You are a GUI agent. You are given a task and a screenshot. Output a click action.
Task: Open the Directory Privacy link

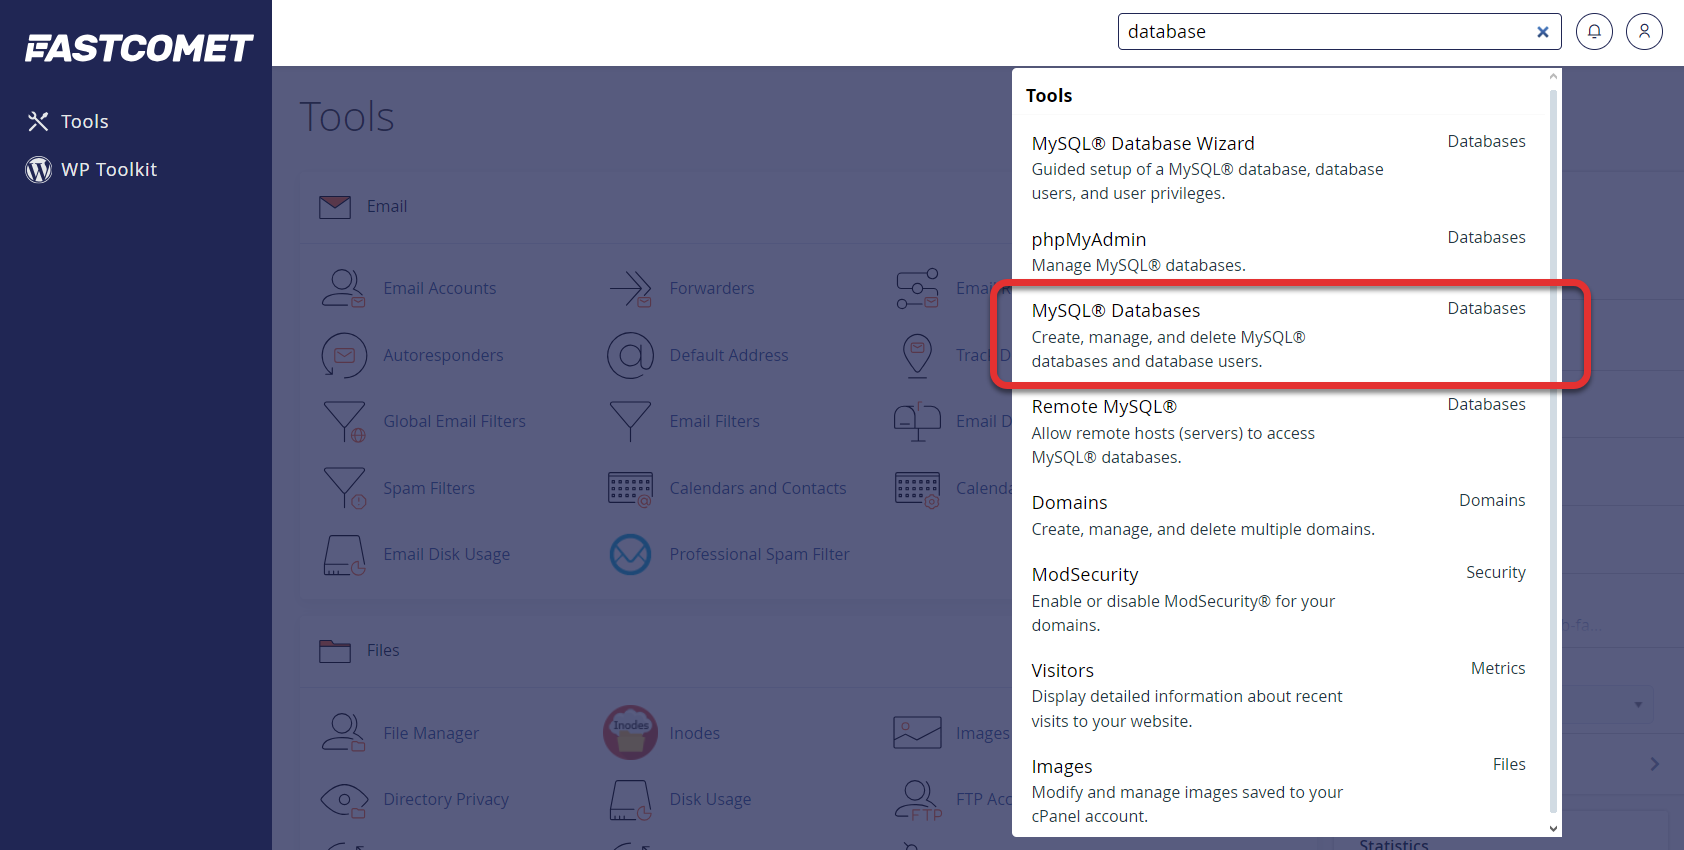click(446, 799)
